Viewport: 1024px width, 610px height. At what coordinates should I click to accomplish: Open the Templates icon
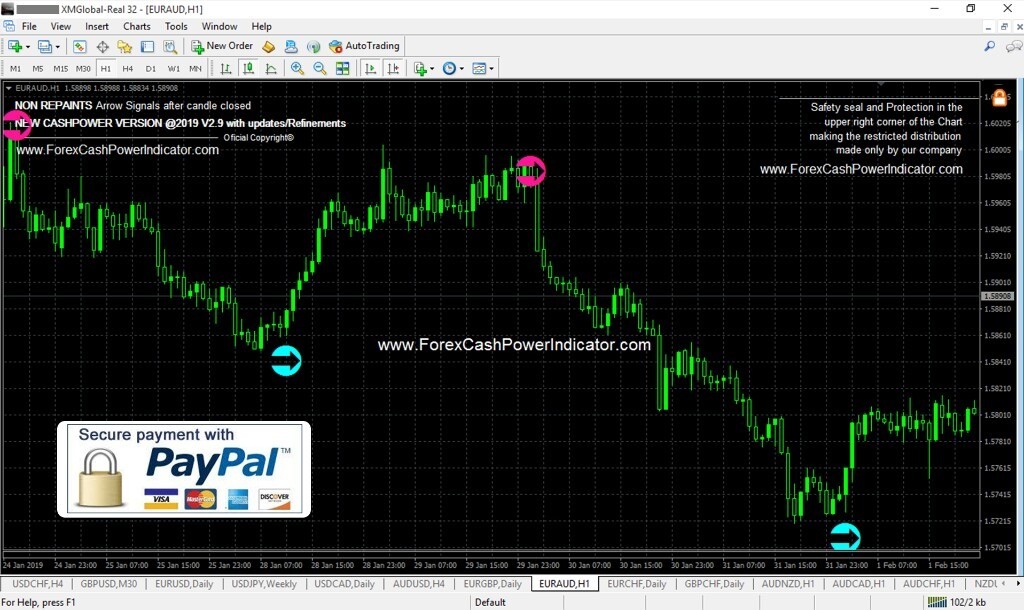click(x=479, y=69)
